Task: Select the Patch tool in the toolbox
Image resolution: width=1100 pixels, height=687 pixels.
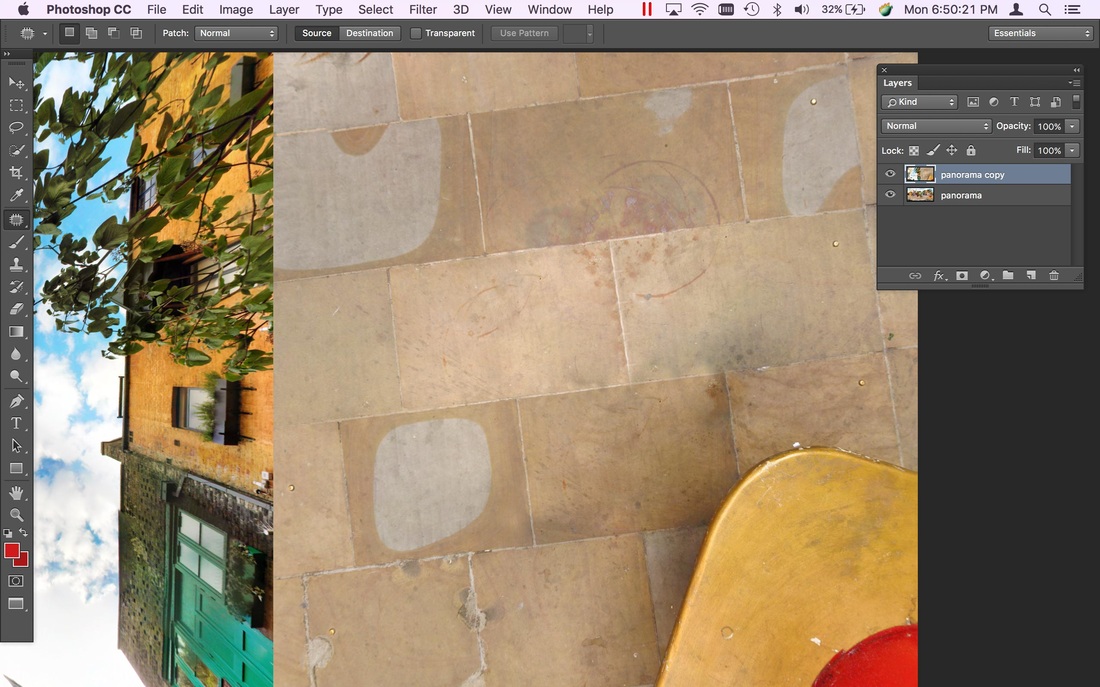Action: (16, 220)
